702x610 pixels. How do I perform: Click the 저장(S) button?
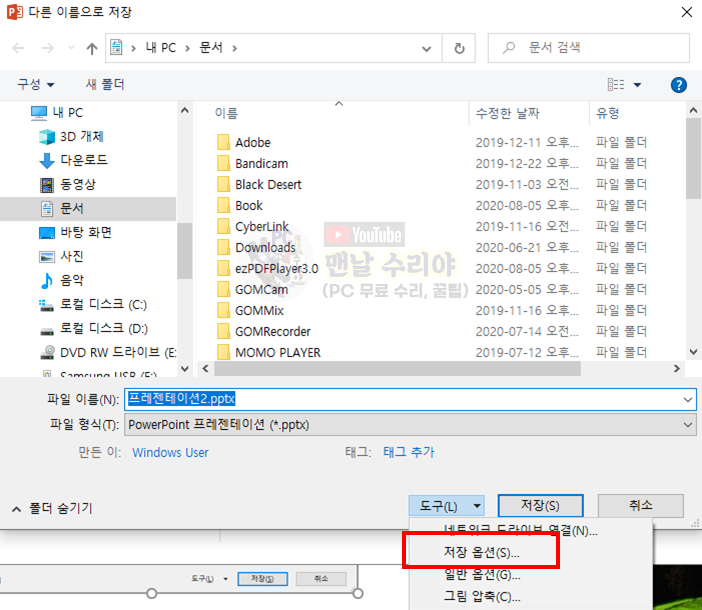click(x=540, y=506)
